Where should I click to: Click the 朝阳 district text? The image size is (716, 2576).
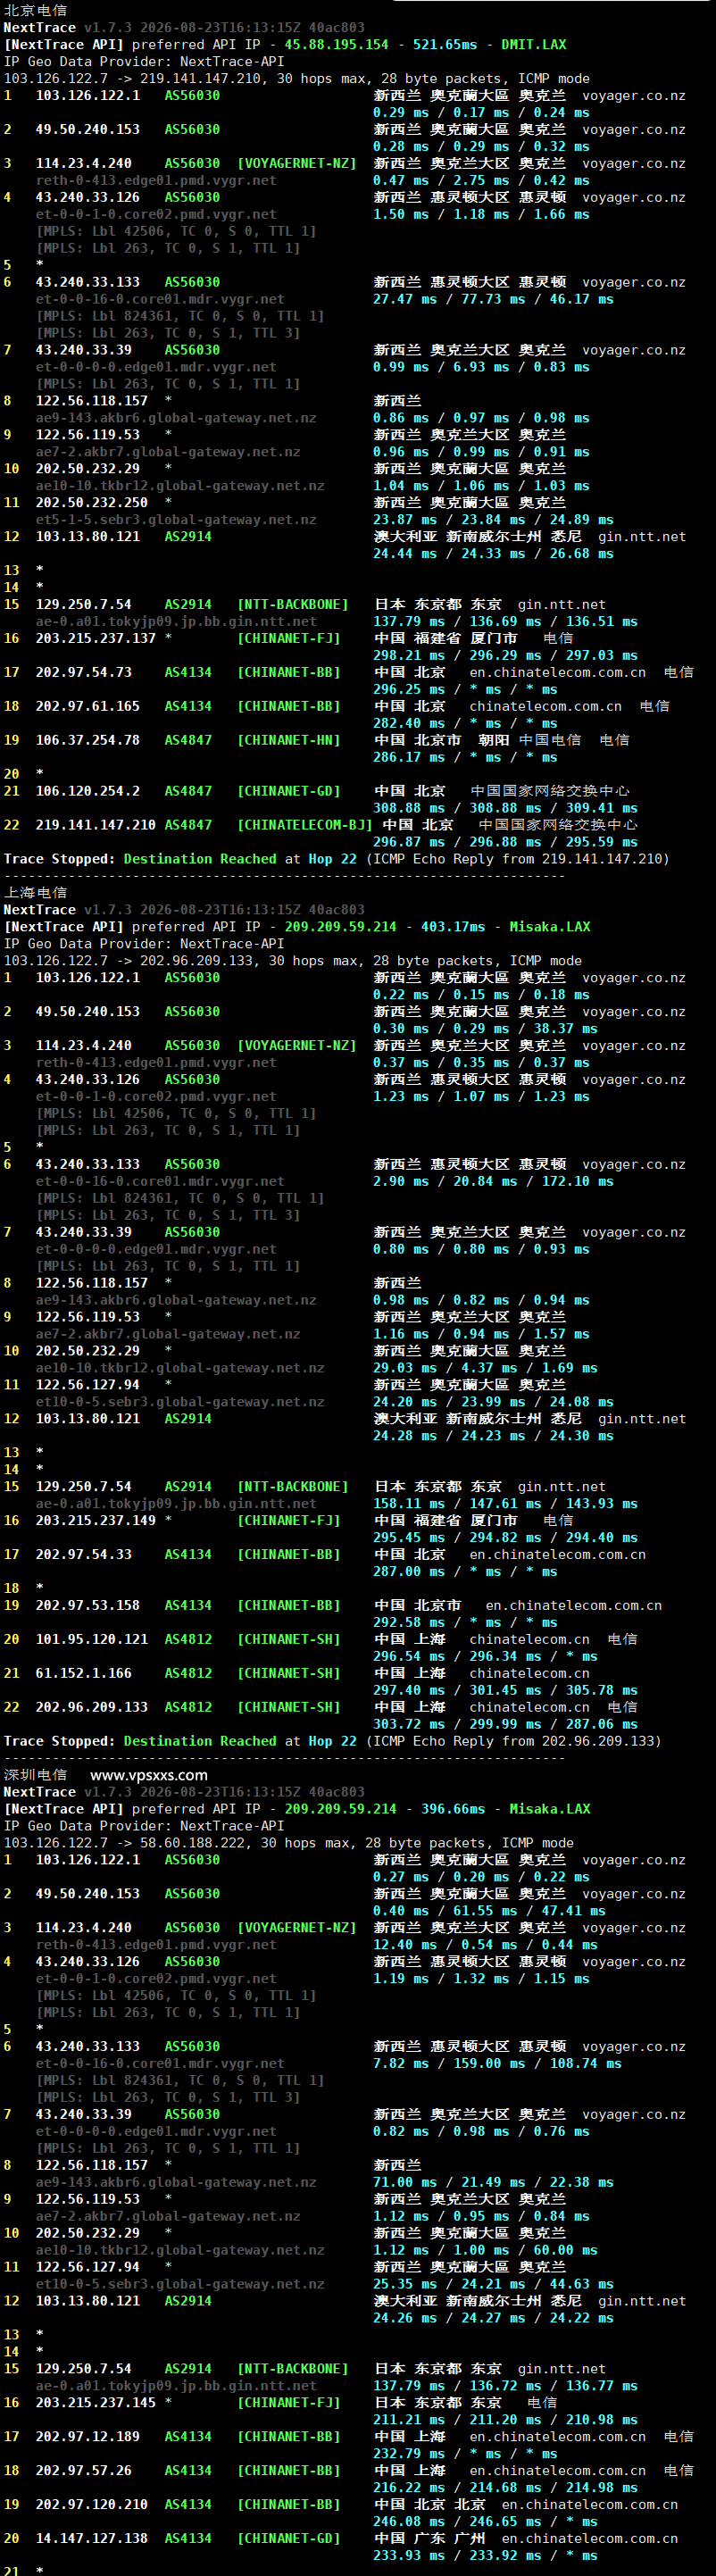pyautogui.click(x=493, y=740)
